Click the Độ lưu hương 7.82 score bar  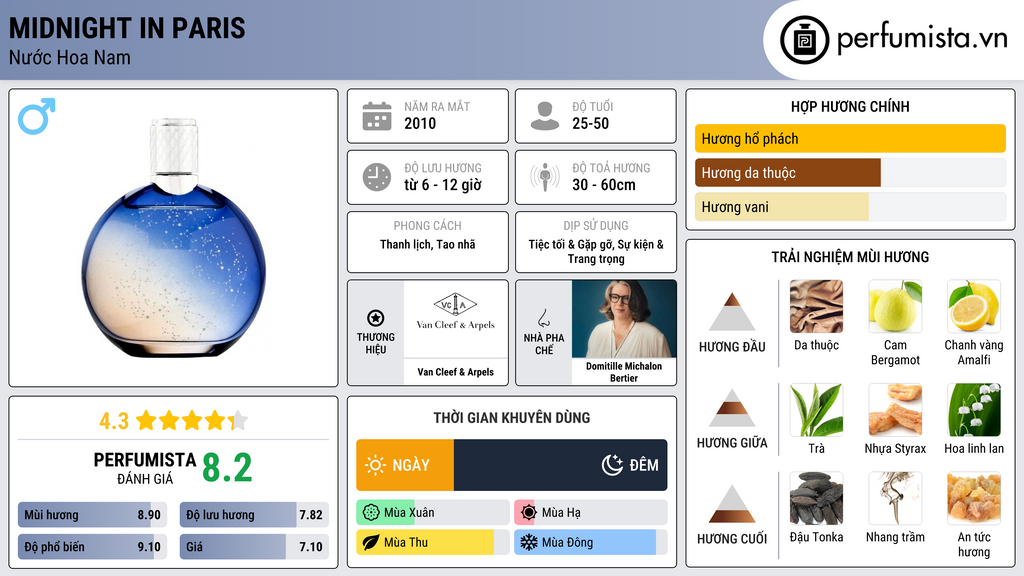coord(254,515)
